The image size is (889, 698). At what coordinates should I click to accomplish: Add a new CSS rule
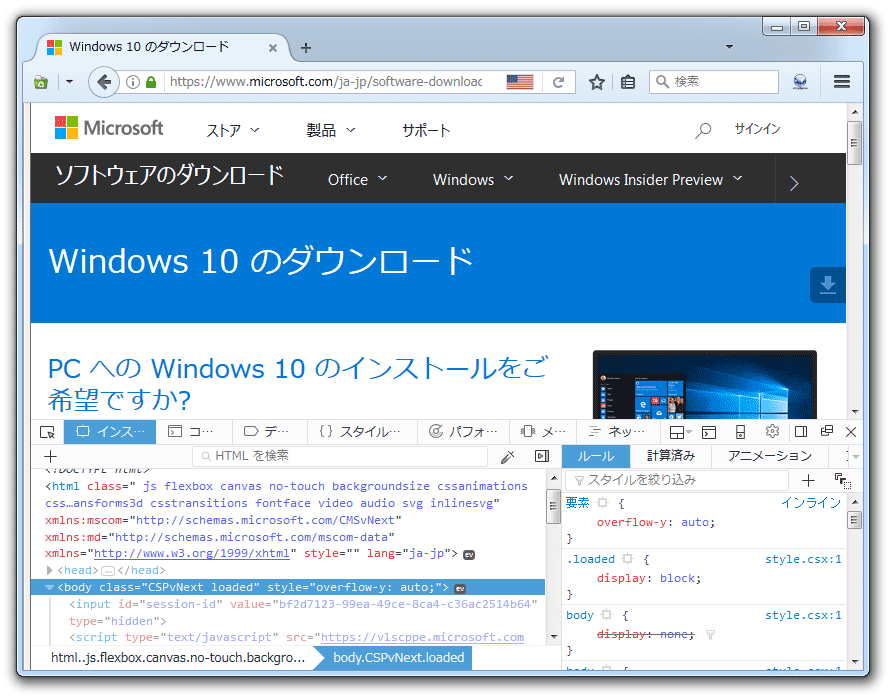[808, 481]
